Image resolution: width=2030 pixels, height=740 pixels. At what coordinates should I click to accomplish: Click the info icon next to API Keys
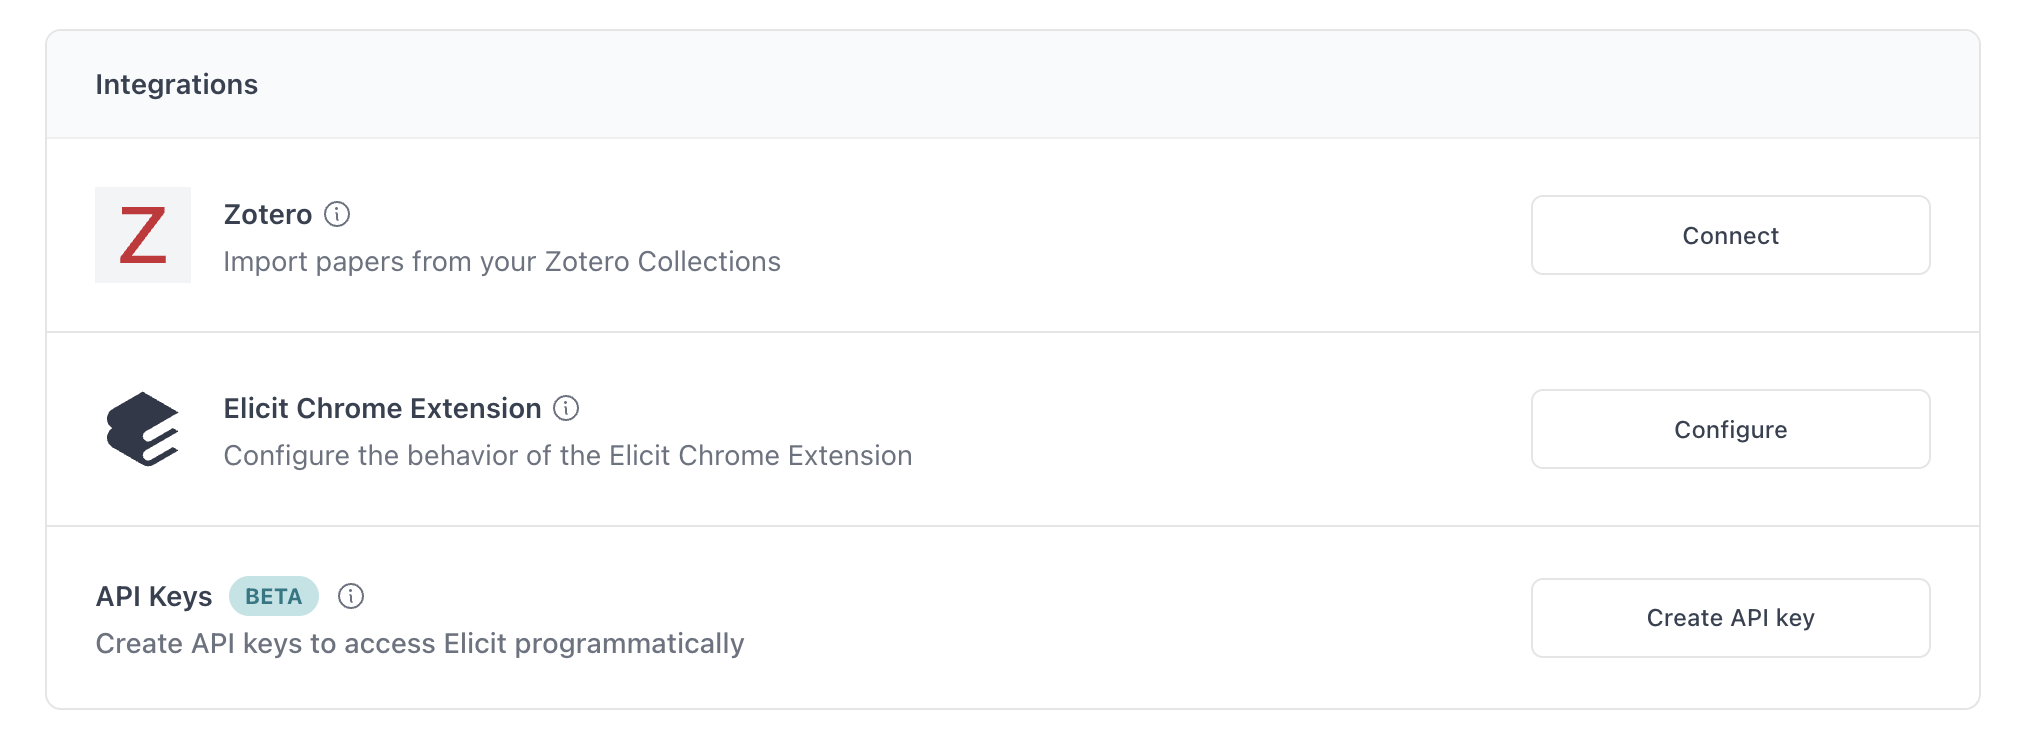351,596
